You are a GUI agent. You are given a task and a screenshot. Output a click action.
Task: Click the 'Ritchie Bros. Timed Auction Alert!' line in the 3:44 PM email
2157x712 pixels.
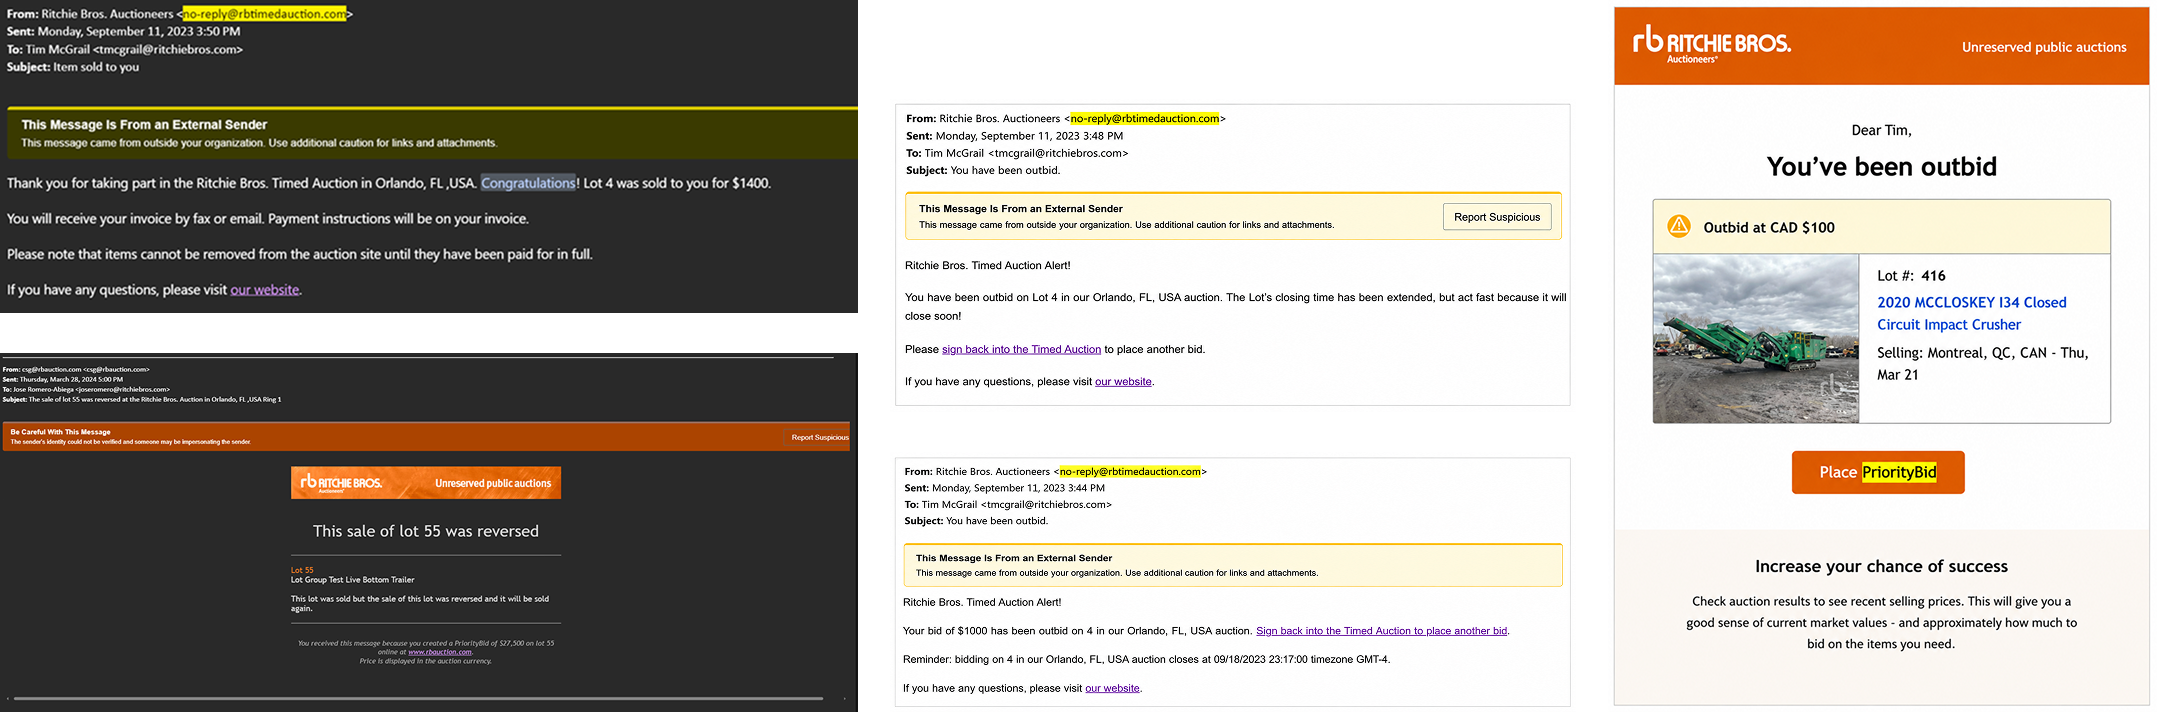[982, 602]
